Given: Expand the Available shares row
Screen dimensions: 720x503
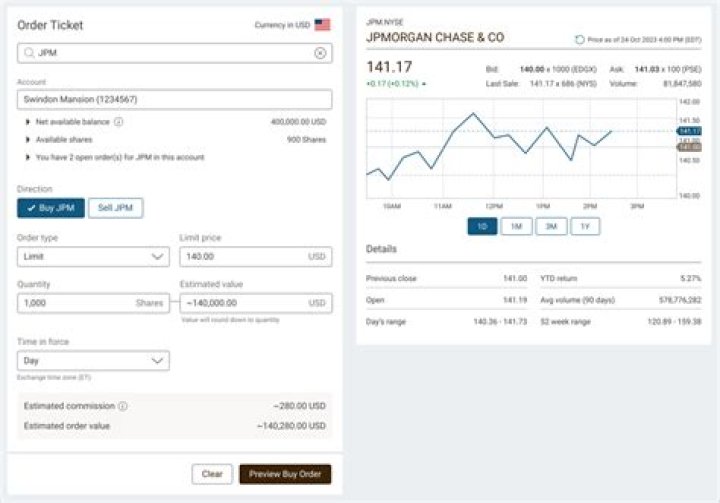Looking at the screenshot, I should pos(26,140).
